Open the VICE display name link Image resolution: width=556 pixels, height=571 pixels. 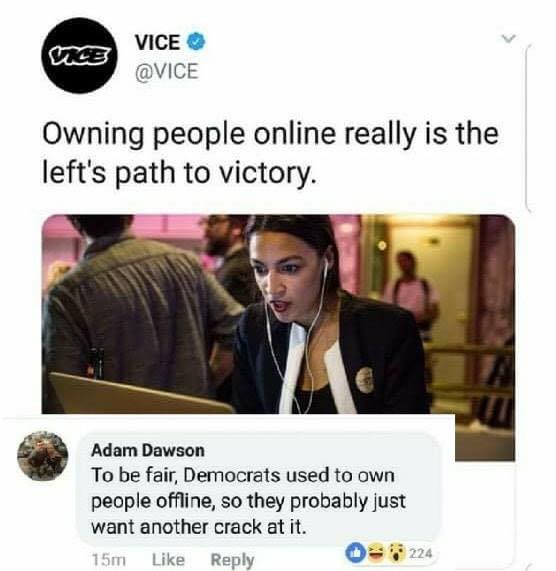[158, 42]
